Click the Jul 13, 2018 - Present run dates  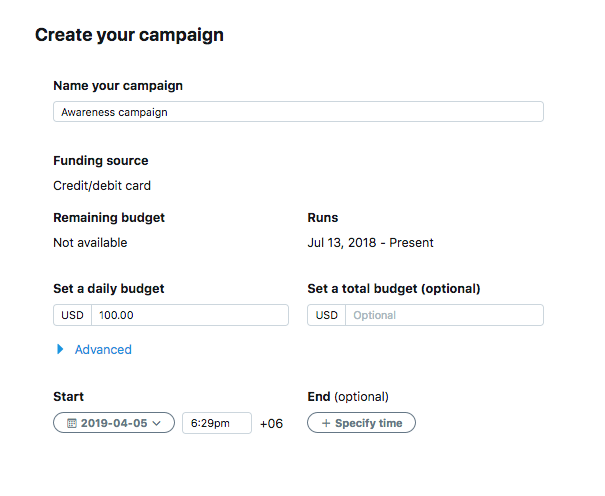(370, 243)
